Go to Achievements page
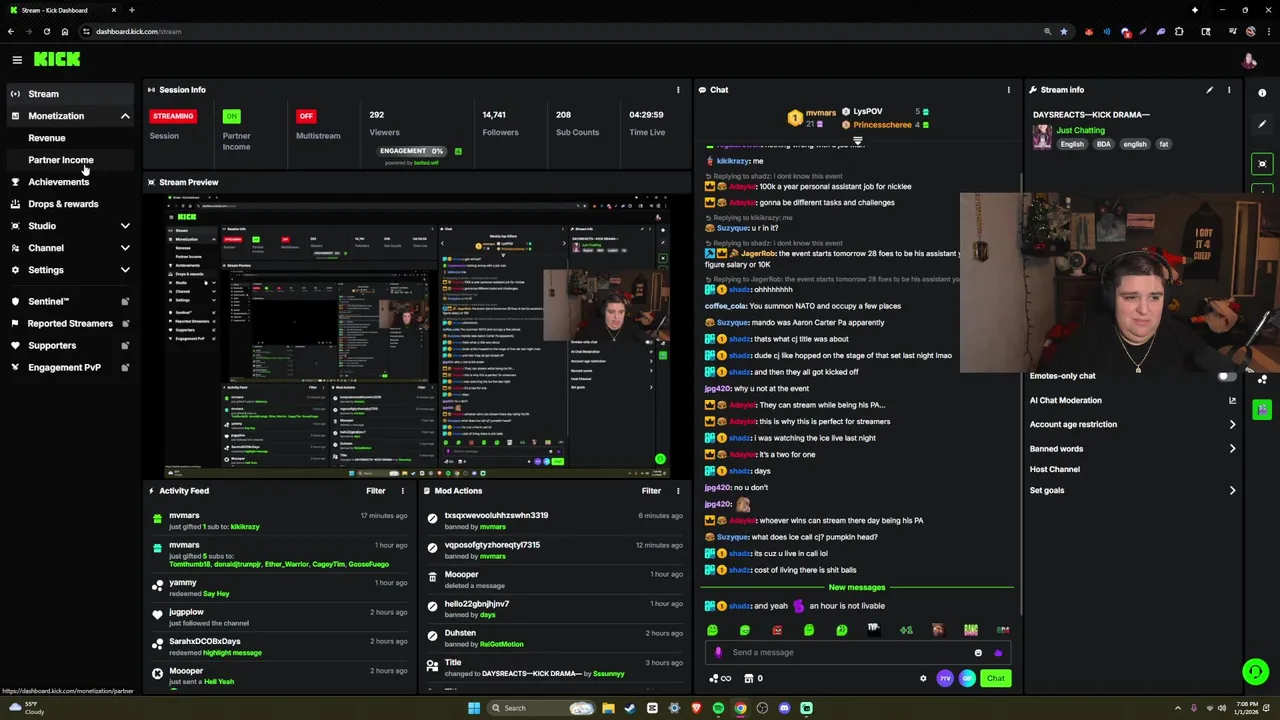The image size is (1280, 720). pos(59,182)
